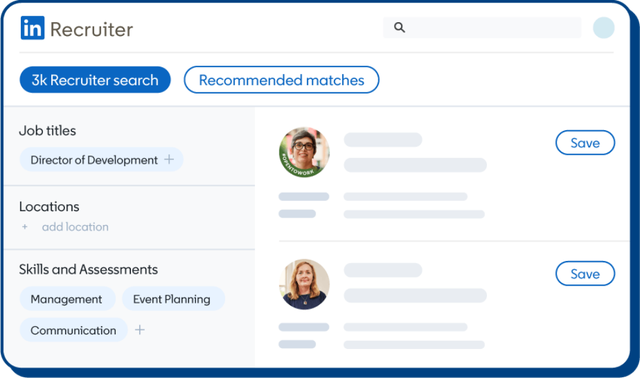Click the Event Planning skill chip

pos(173,299)
